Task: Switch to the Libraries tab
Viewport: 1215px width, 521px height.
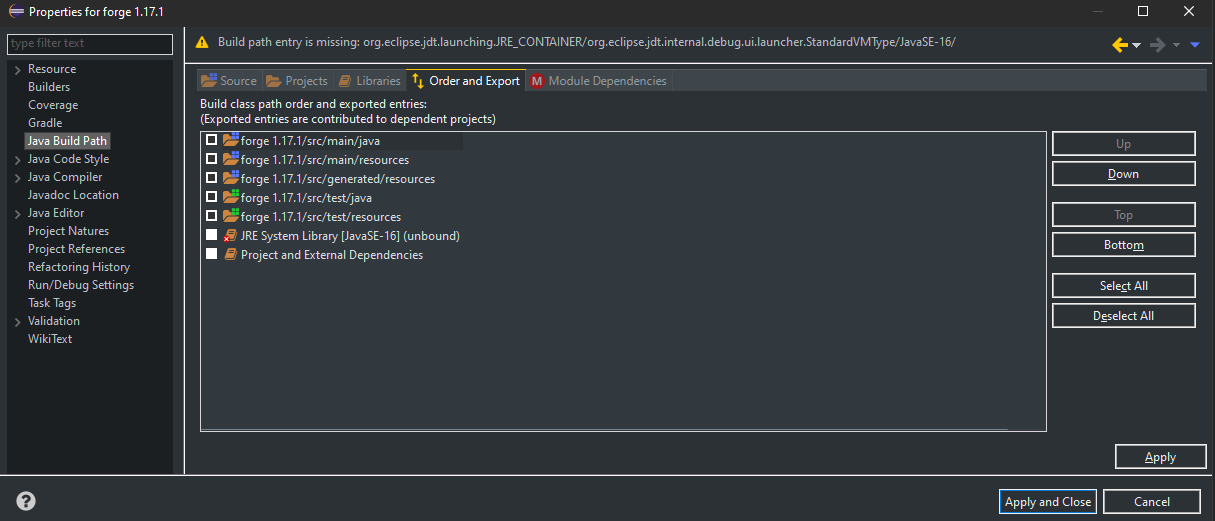Action: (370, 81)
